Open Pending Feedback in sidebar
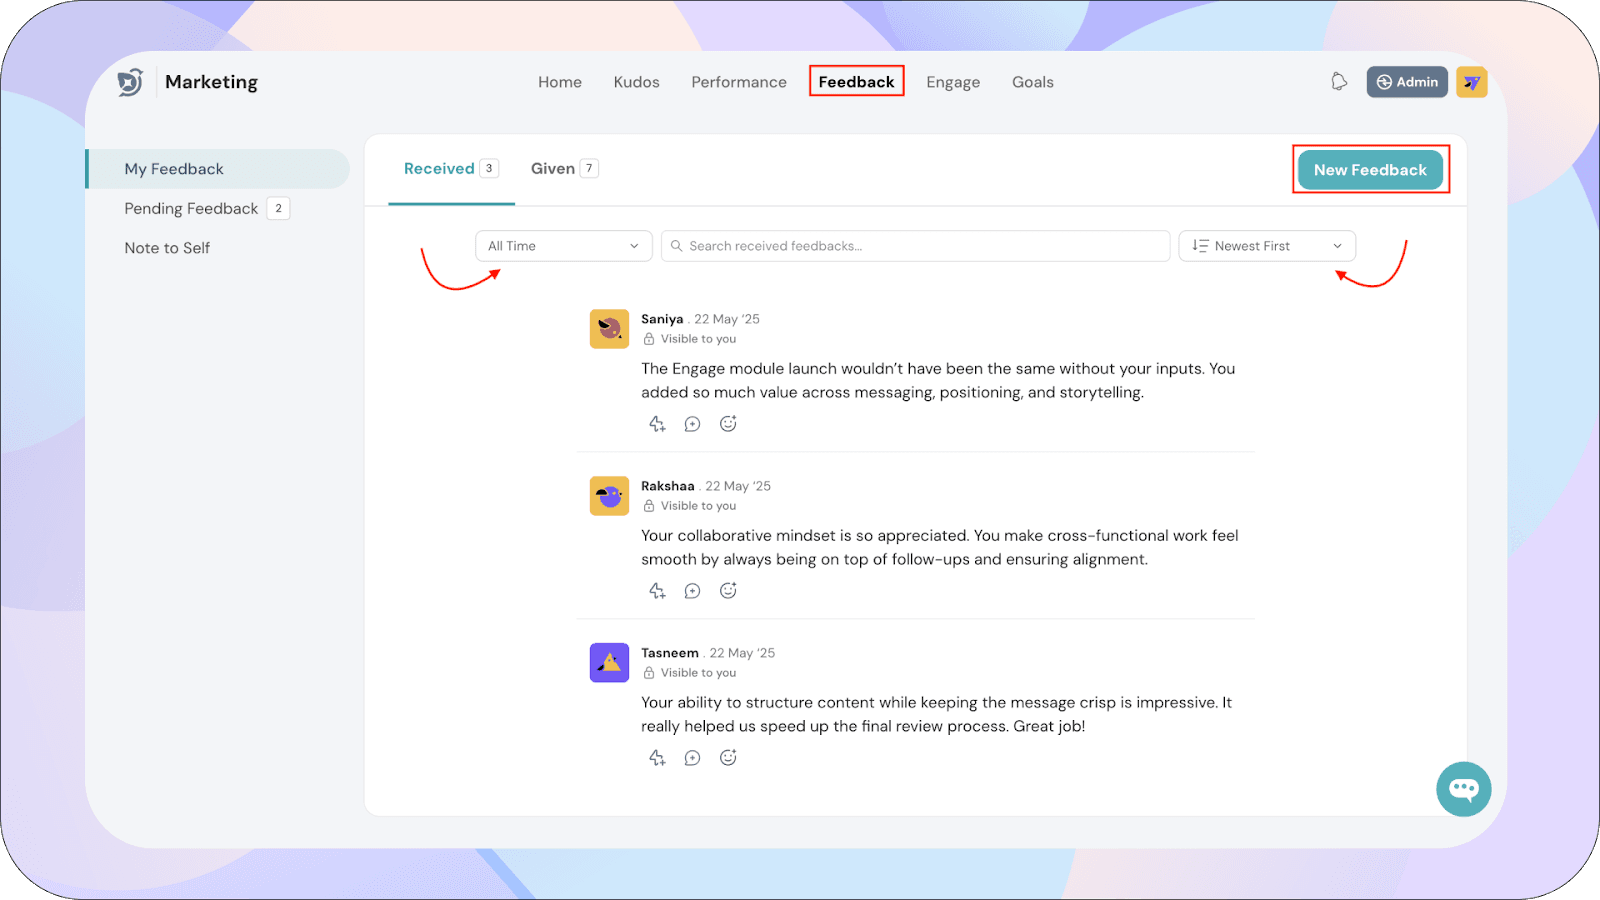This screenshot has width=1600, height=900. click(191, 208)
